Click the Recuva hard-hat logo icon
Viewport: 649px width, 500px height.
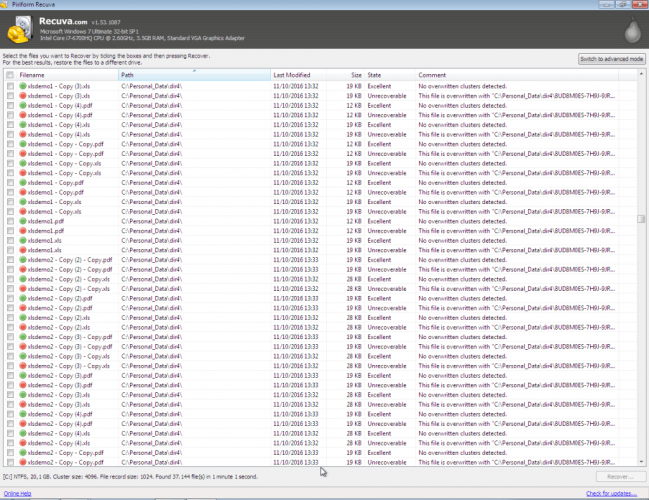click(x=19, y=29)
